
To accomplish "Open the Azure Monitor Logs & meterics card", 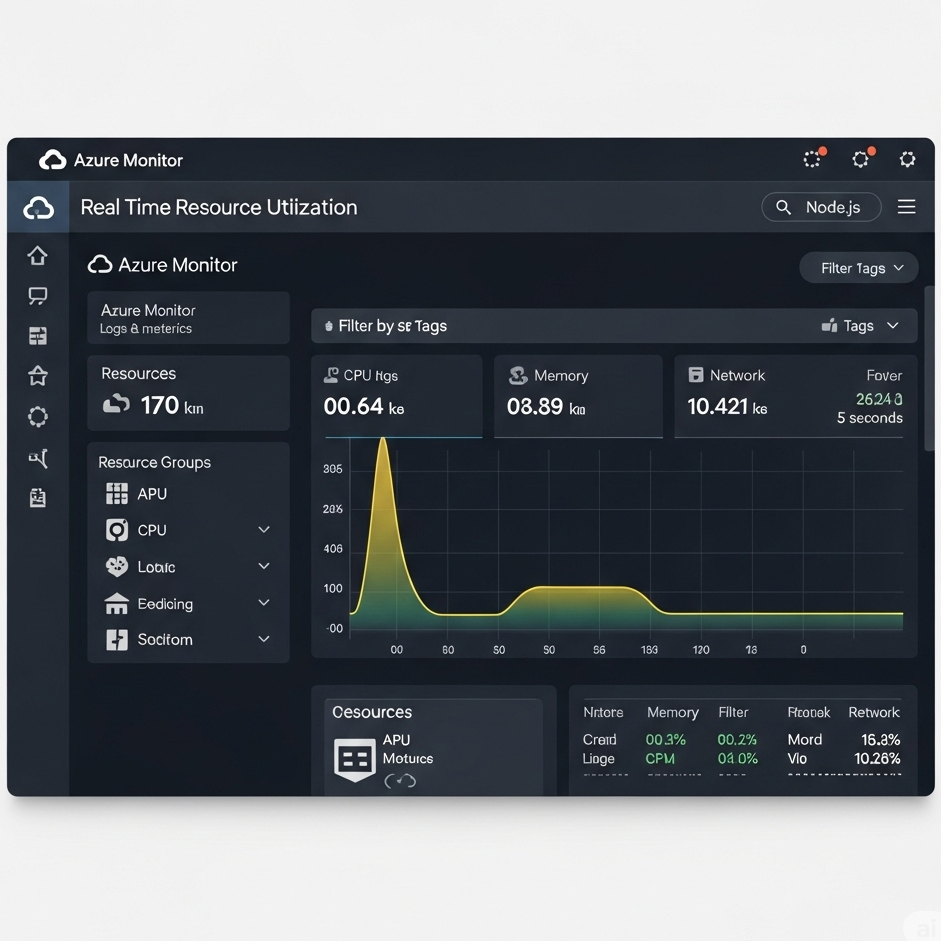I will pyautogui.click(x=188, y=318).
